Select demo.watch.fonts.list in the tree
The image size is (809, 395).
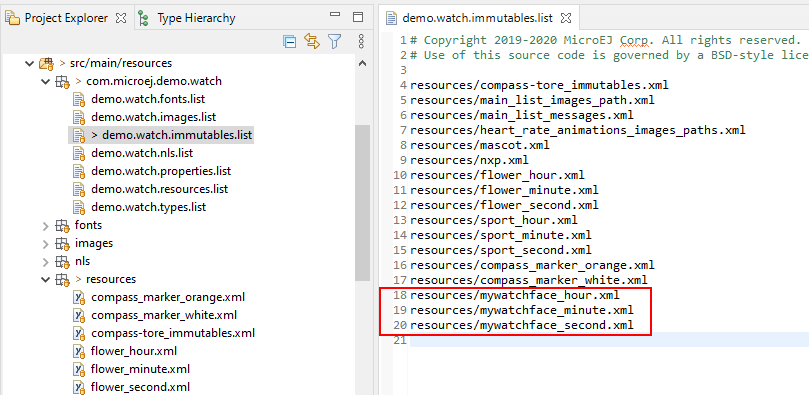149,99
